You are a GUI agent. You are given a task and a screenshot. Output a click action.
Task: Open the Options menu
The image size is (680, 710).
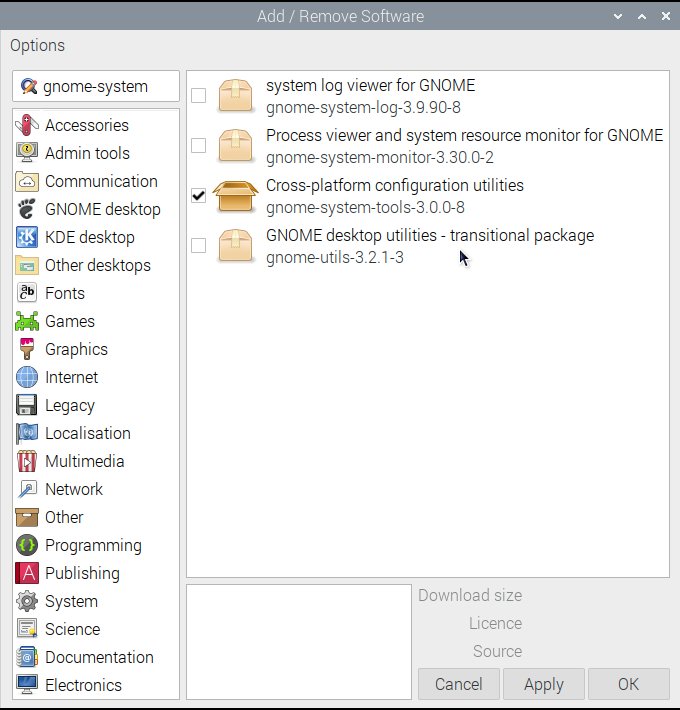pyautogui.click(x=38, y=46)
